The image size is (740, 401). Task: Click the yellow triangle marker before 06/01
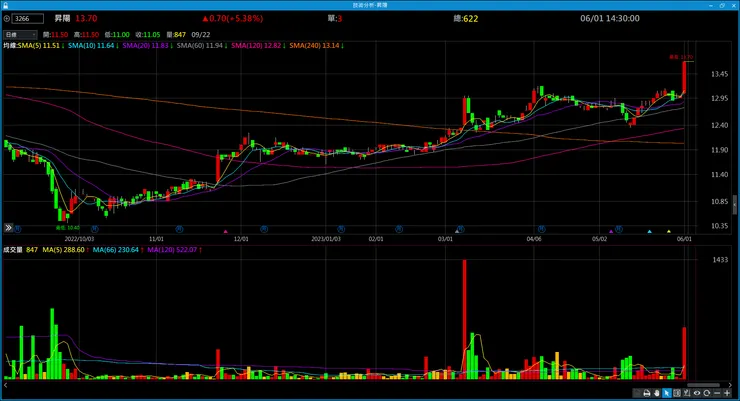coord(669,231)
